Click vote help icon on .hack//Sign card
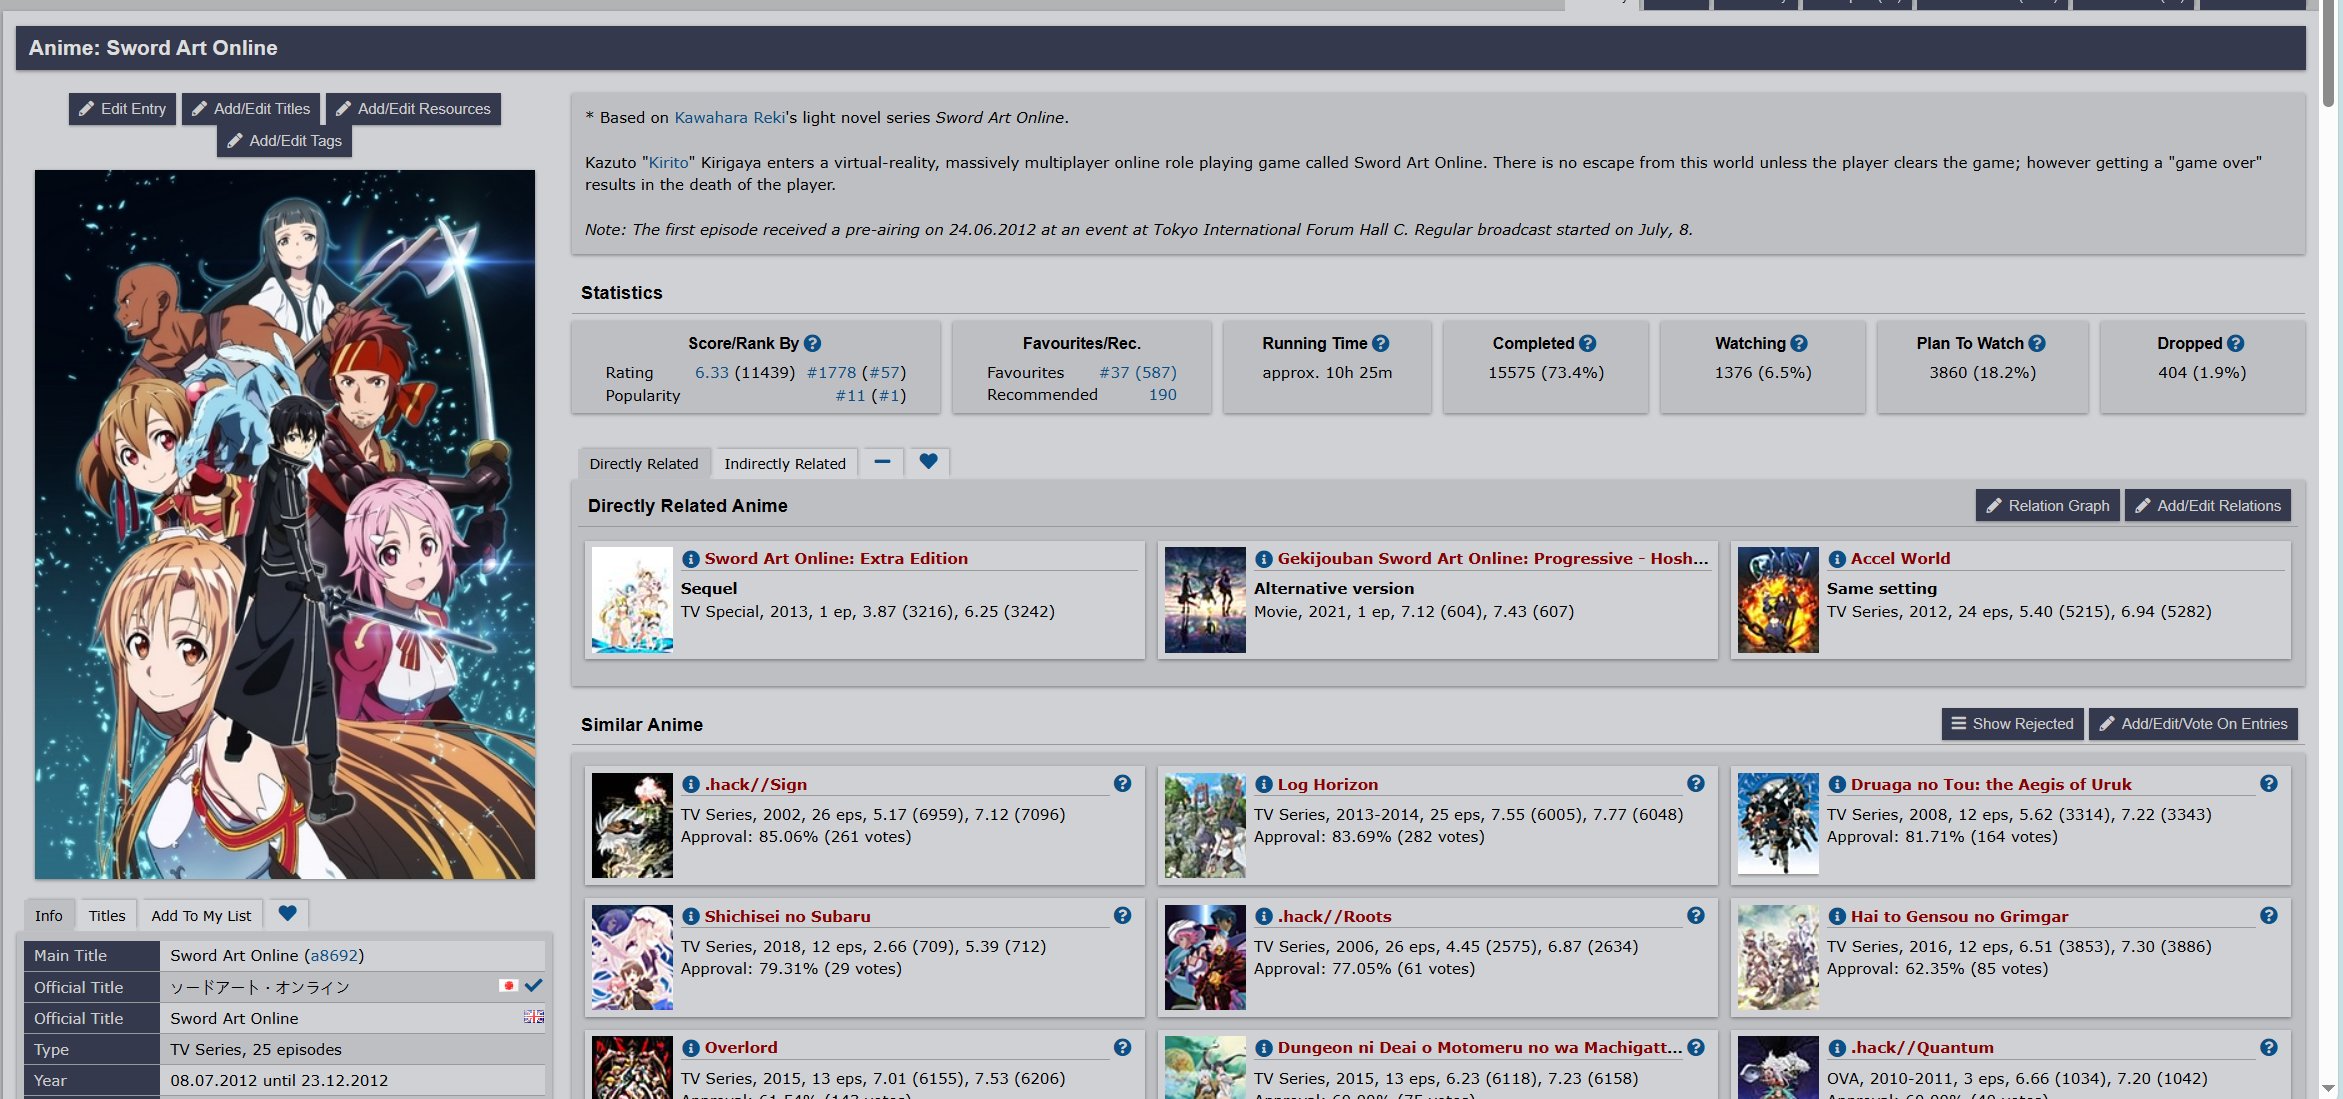The image size is (2343, 1099). click(x=1122, y=783)
